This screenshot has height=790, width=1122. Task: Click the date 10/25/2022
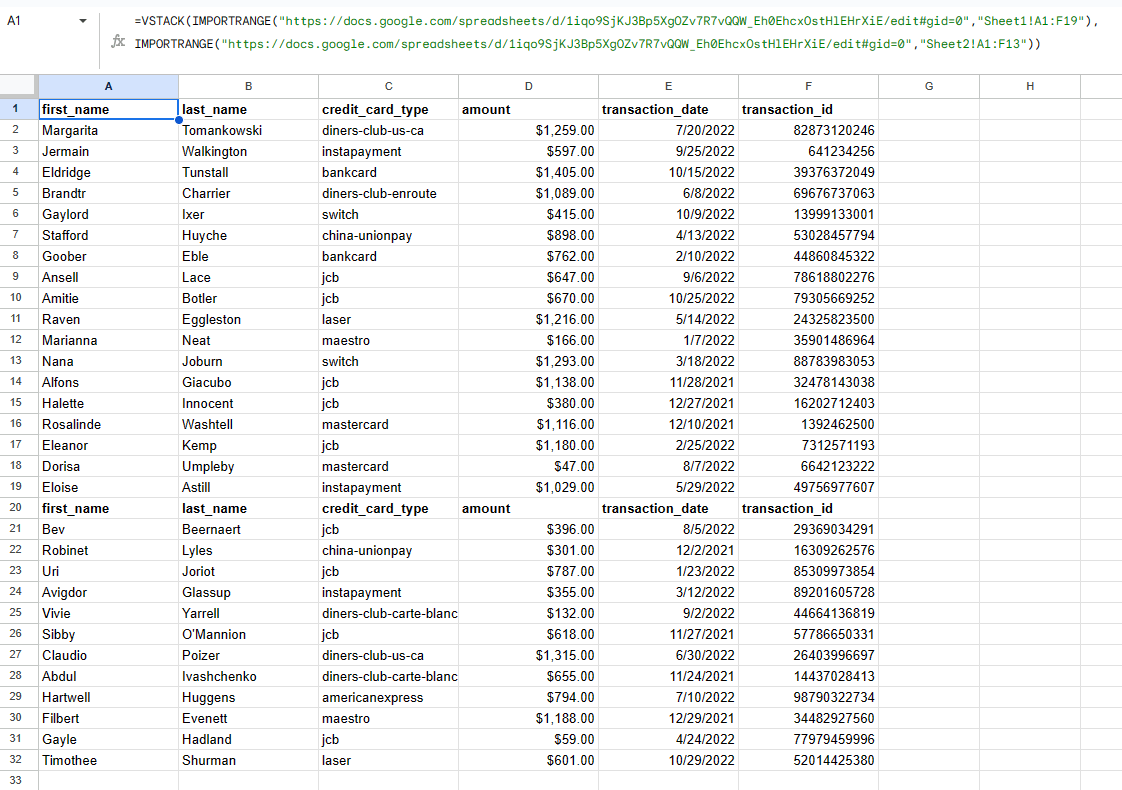(668, 298)
